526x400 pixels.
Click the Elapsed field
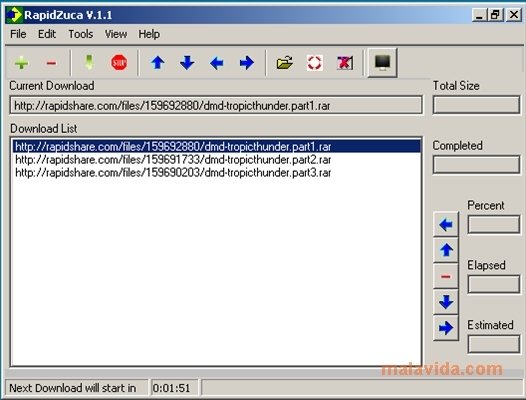coord(494,284)
